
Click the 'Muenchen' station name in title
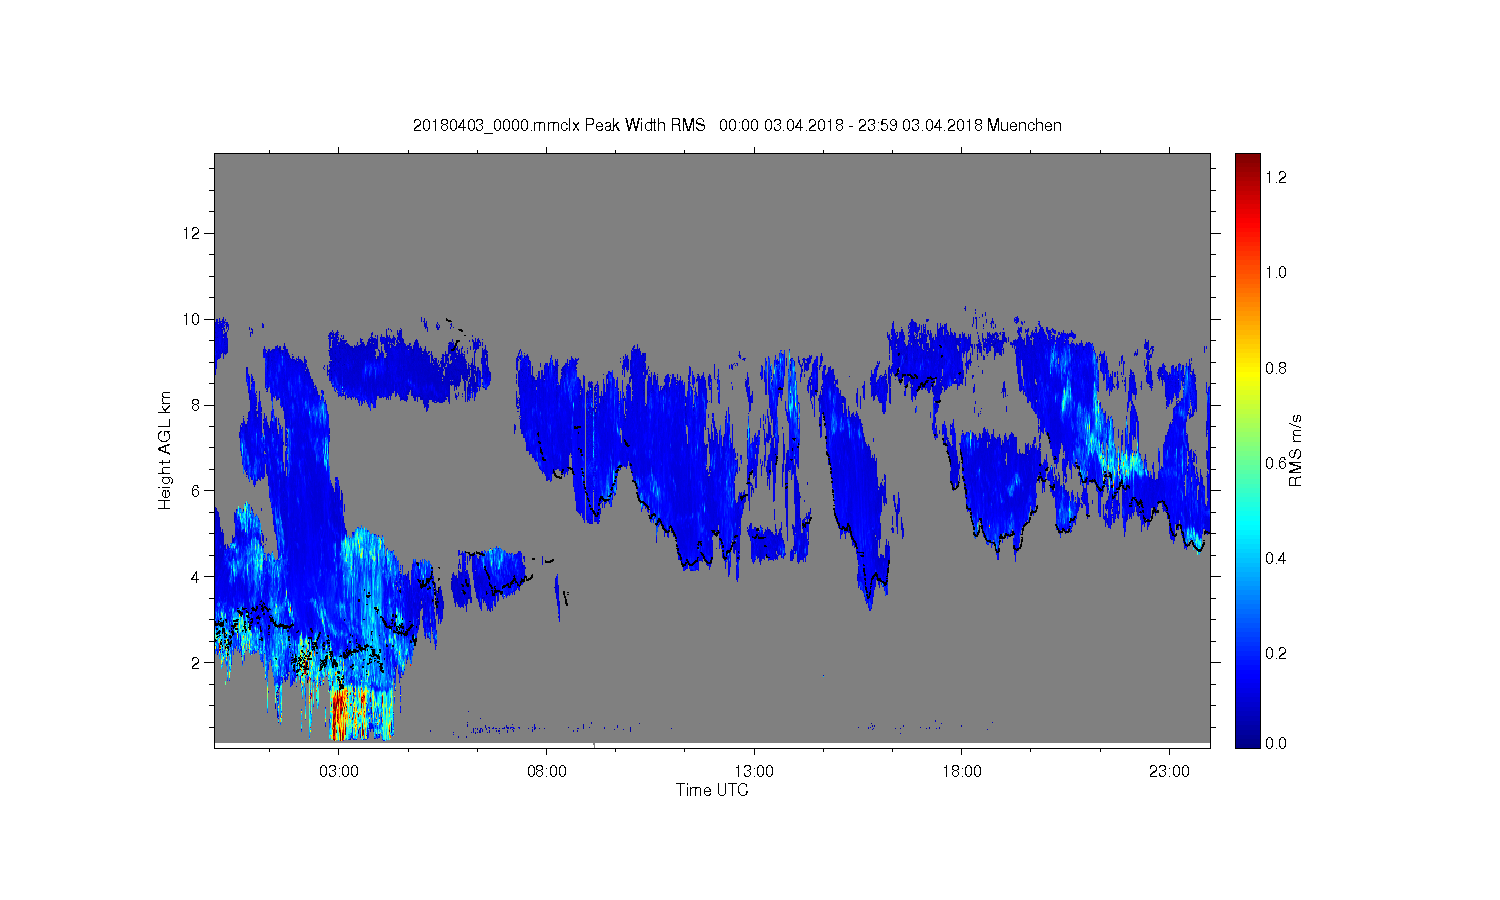click(x=1024, y=125)
